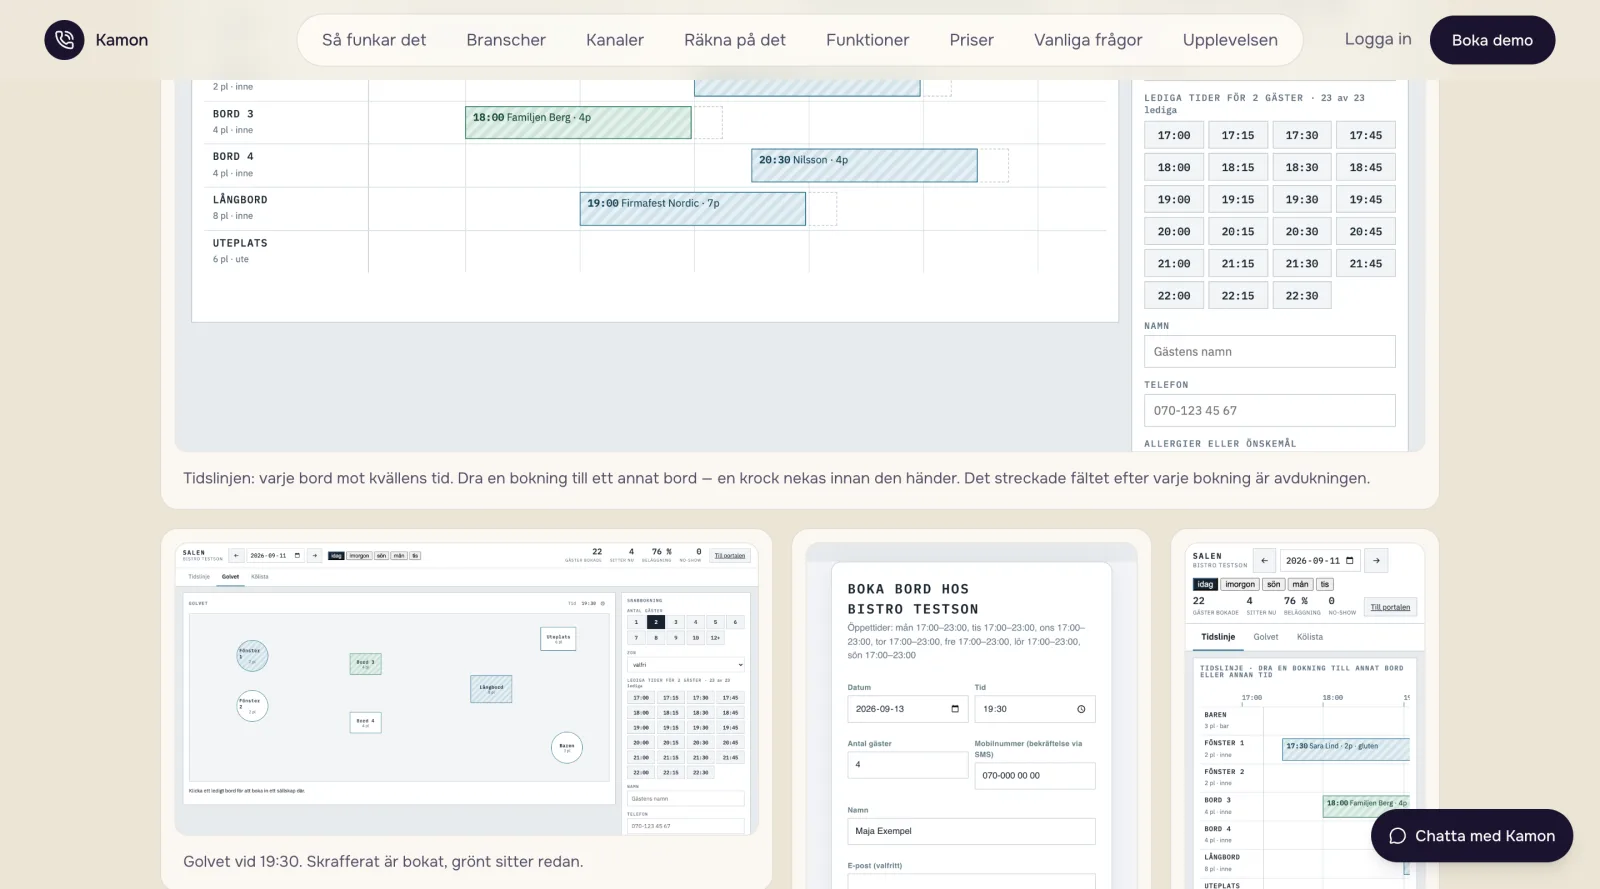This screenshot has width=1600, height=889.
Task: Open the valfri zone dropdown in the floor panel
Action: point(686,665)
